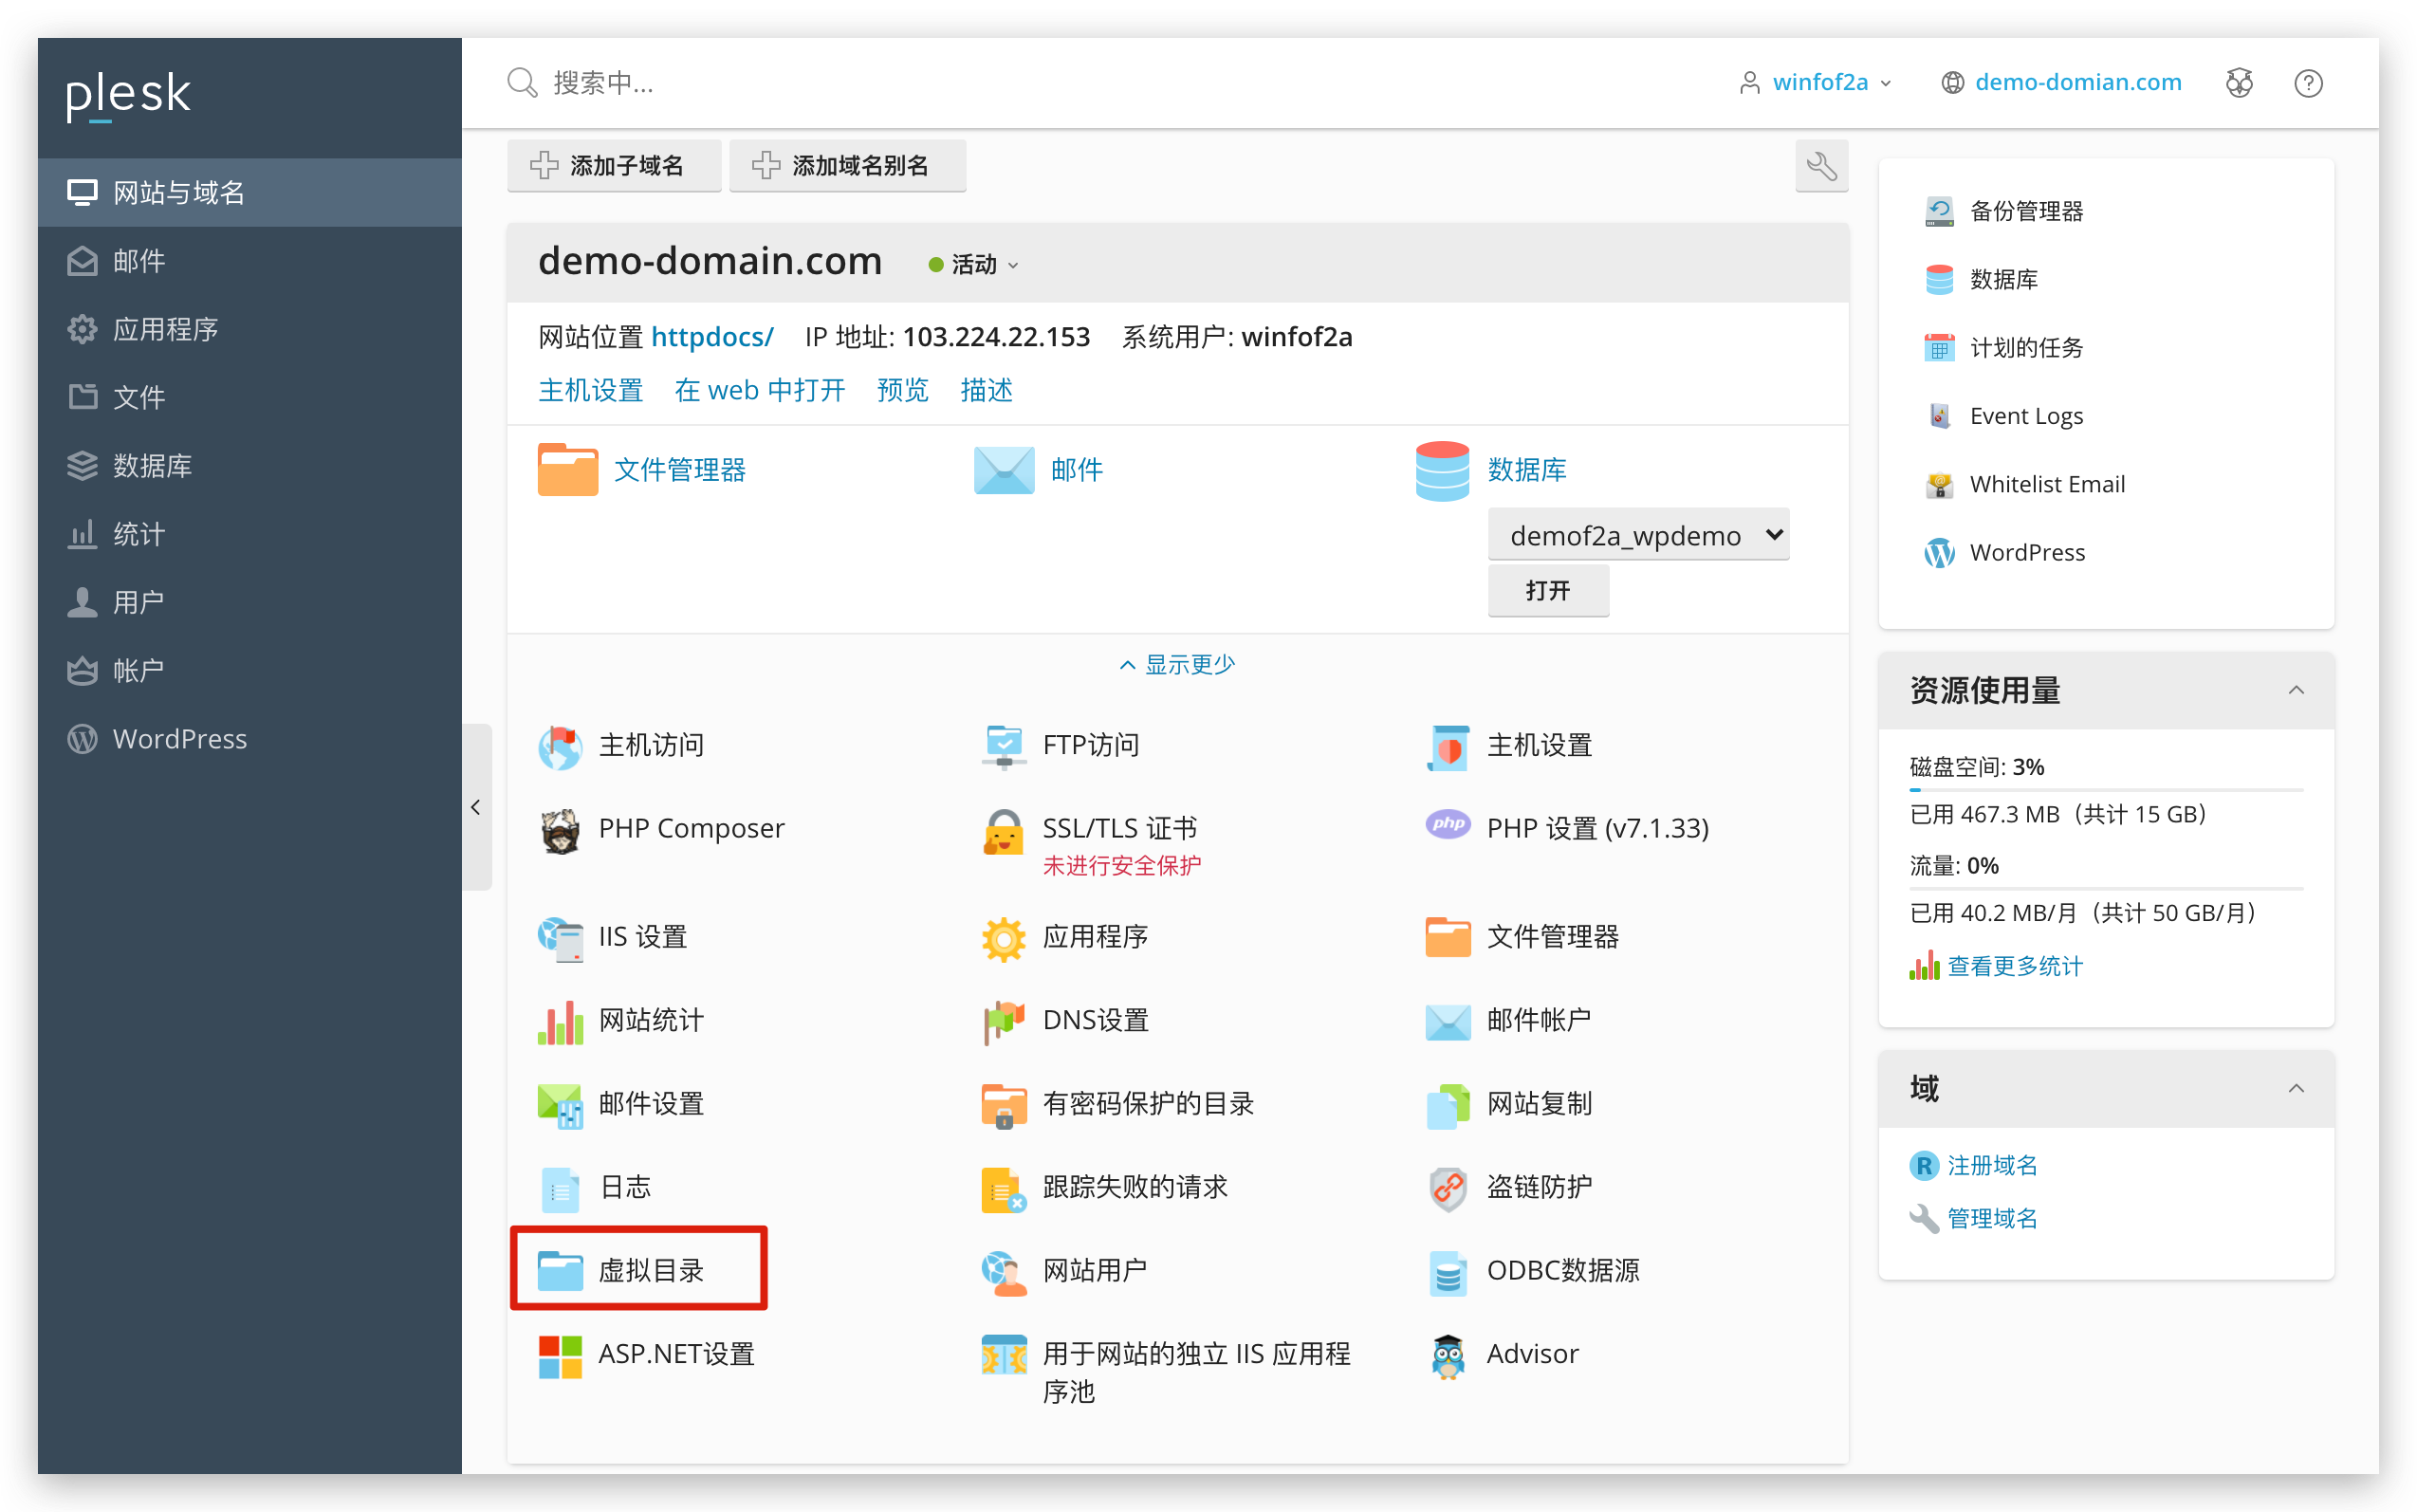Collapse items with 显示更少
The height and width of the screenshot is (1512, 2417).
pyautogui.click(x=1177, y=665)
